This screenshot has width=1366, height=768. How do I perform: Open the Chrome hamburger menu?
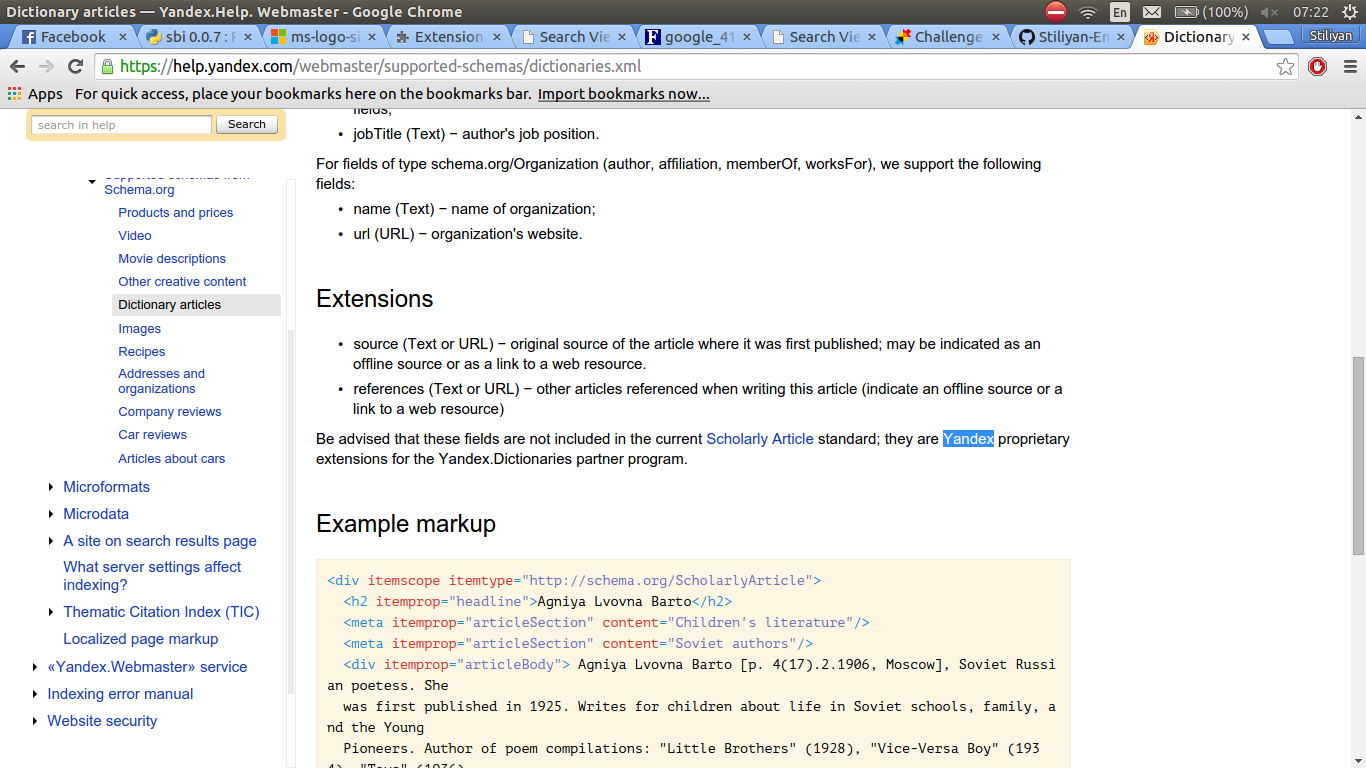tap(1349, 67)
